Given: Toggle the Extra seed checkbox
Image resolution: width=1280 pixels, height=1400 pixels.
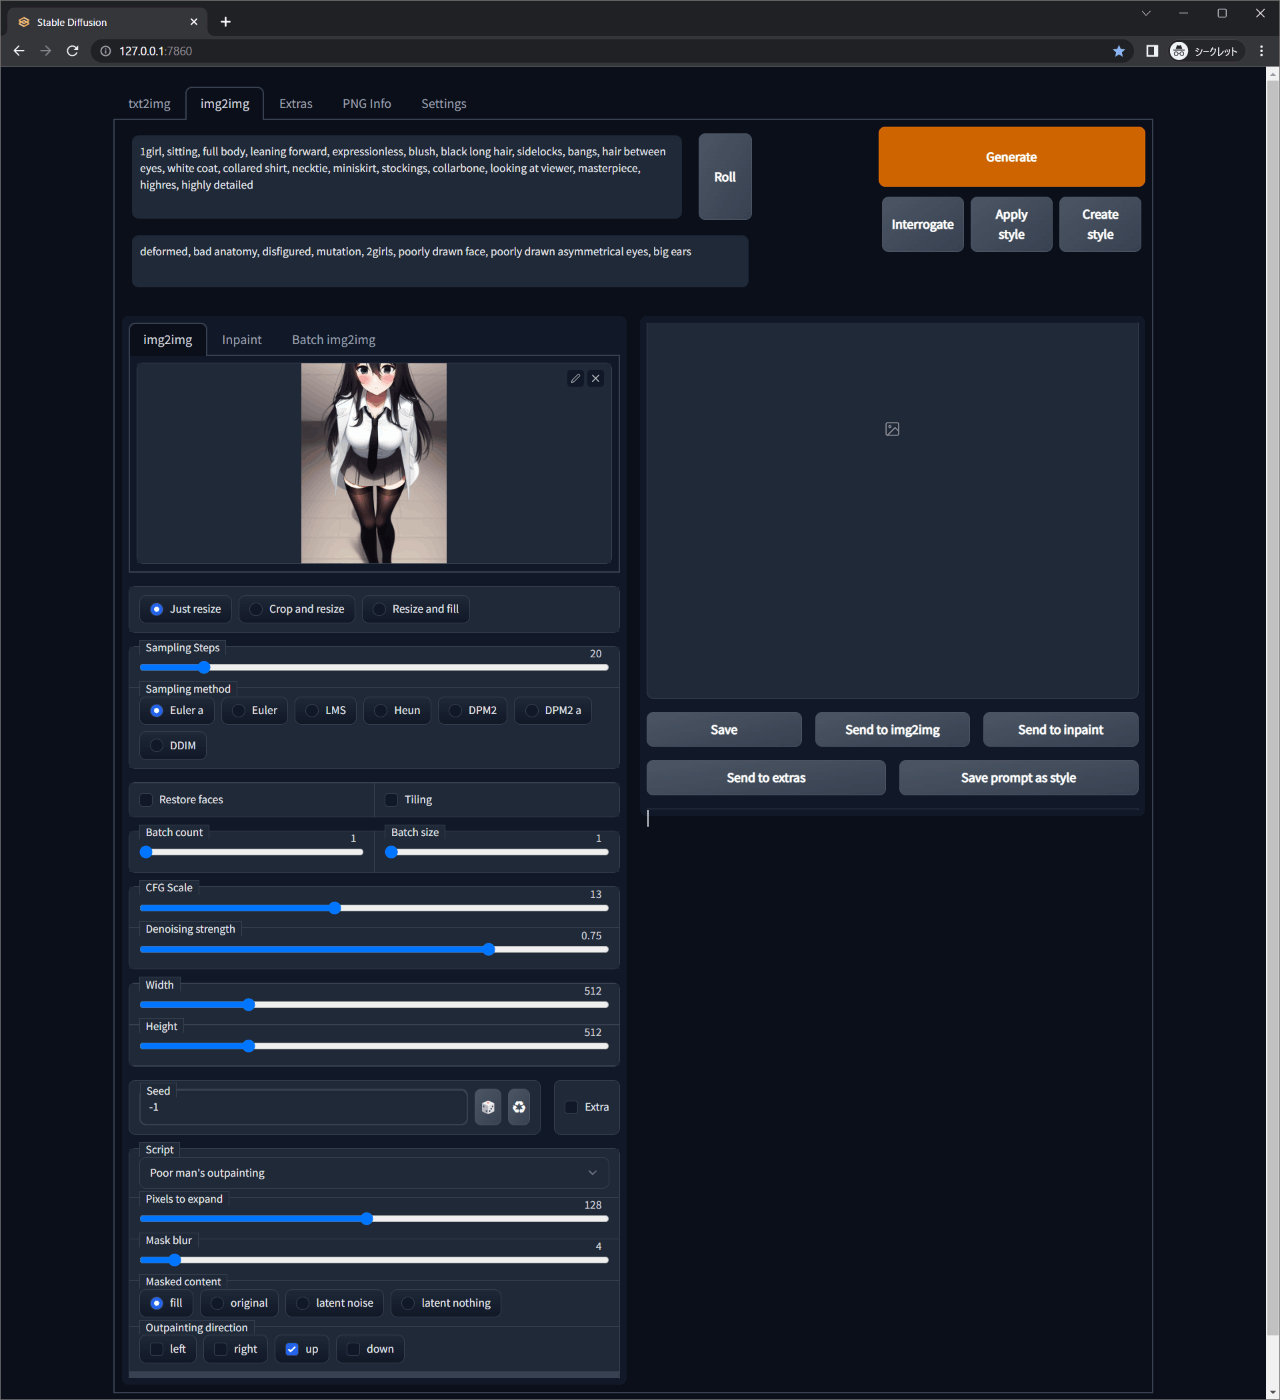Looking at the screenshot, I should 571,1107.
